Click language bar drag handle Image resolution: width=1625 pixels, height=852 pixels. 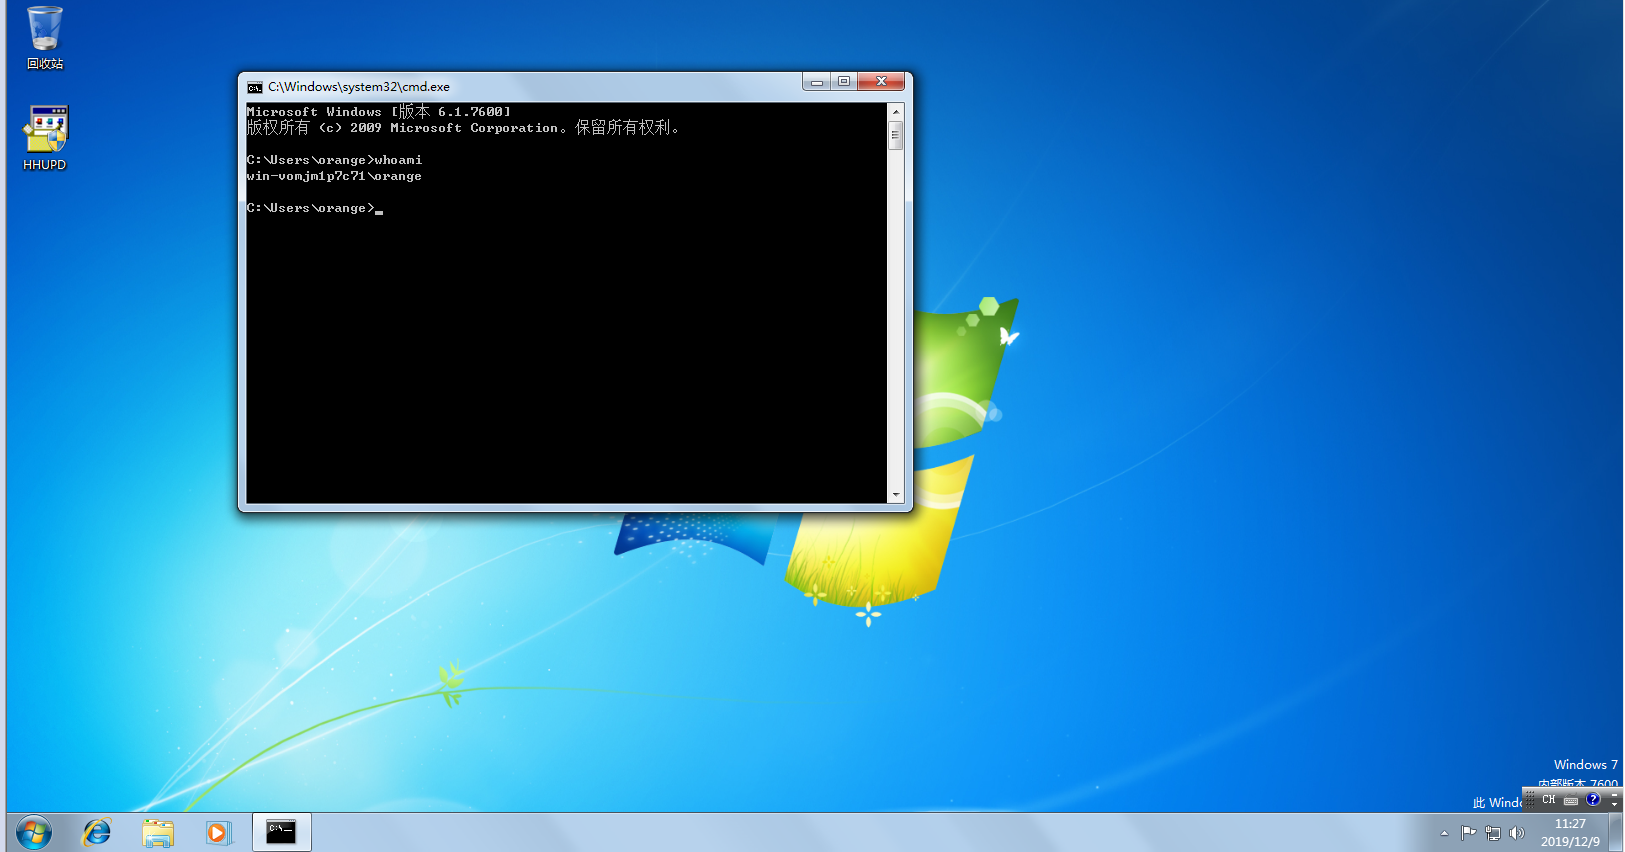pos(1530,799)
